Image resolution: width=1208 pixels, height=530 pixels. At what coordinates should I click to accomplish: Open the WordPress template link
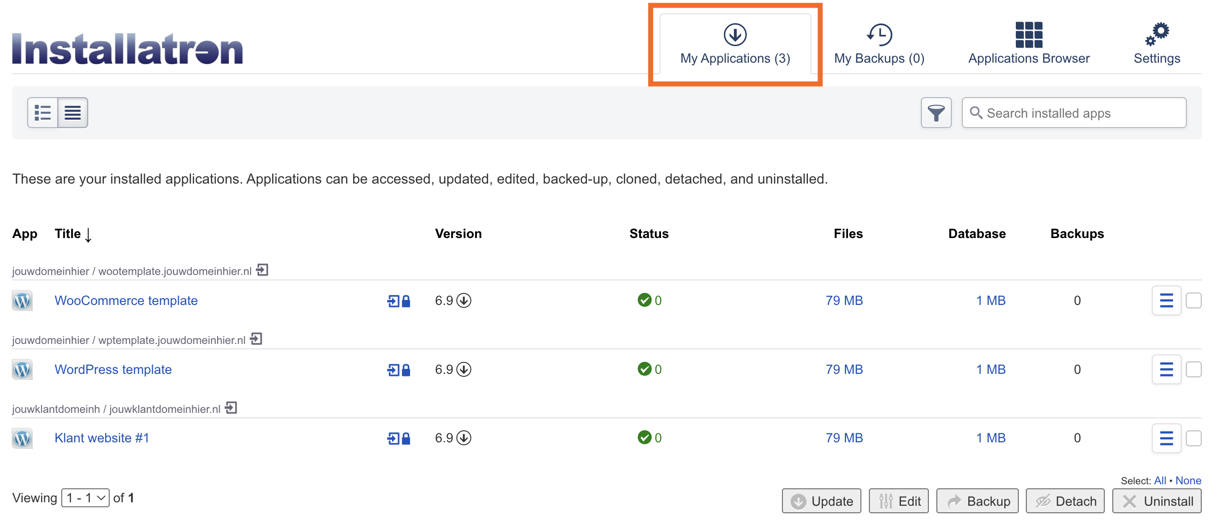[113, 370]
